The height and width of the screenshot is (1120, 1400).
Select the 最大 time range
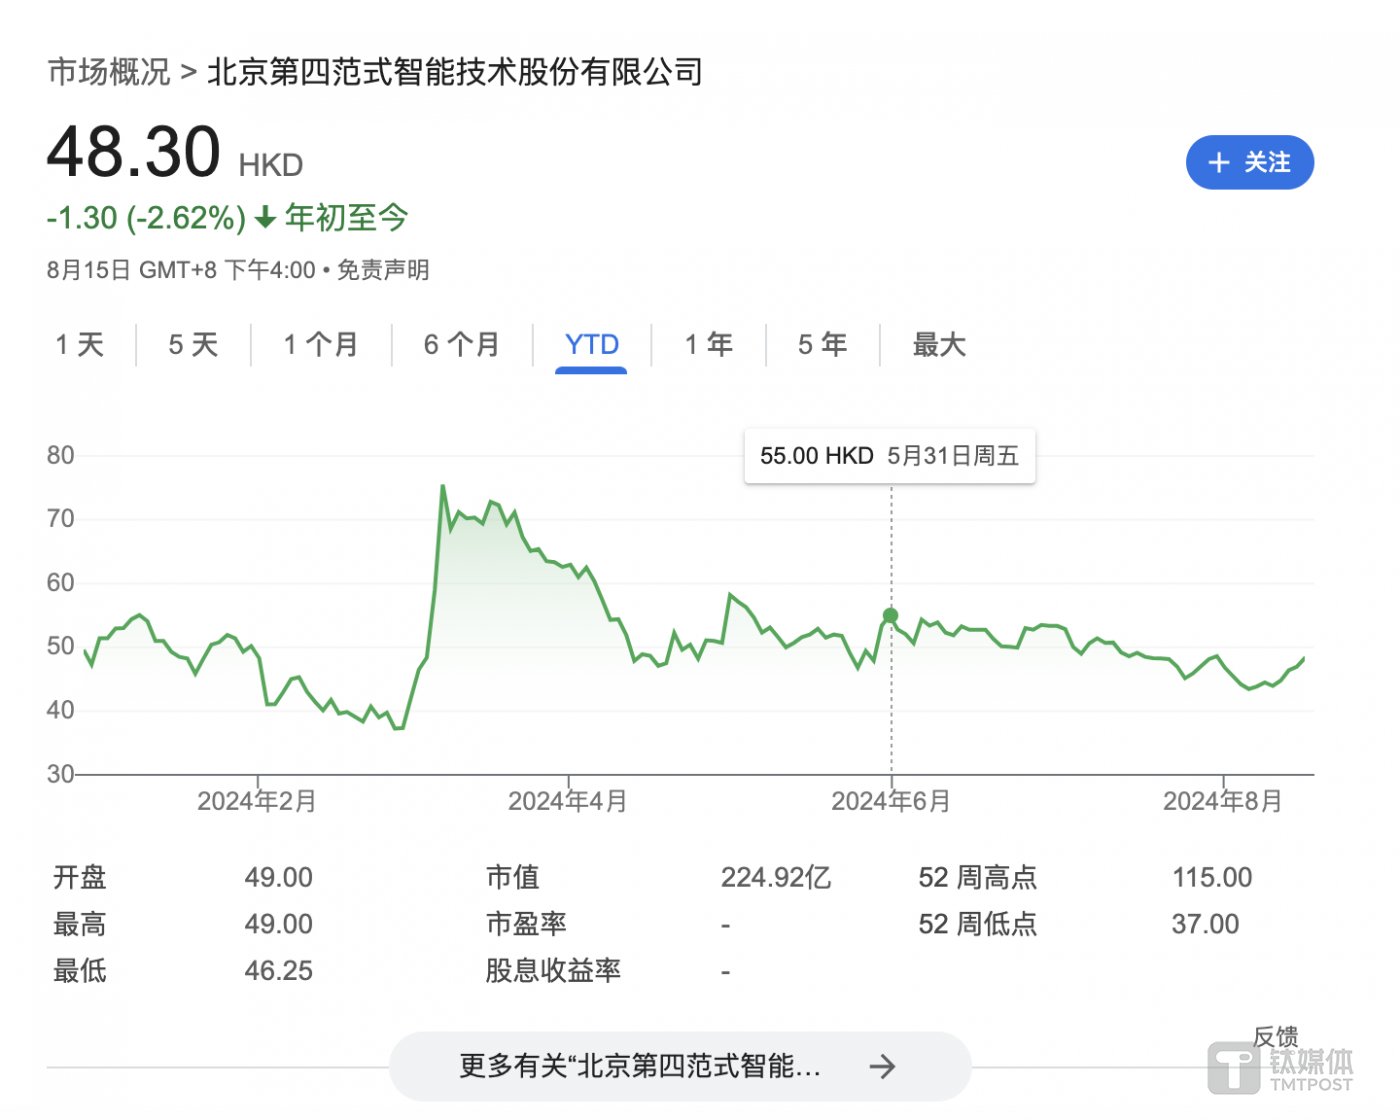click(939, 345)
